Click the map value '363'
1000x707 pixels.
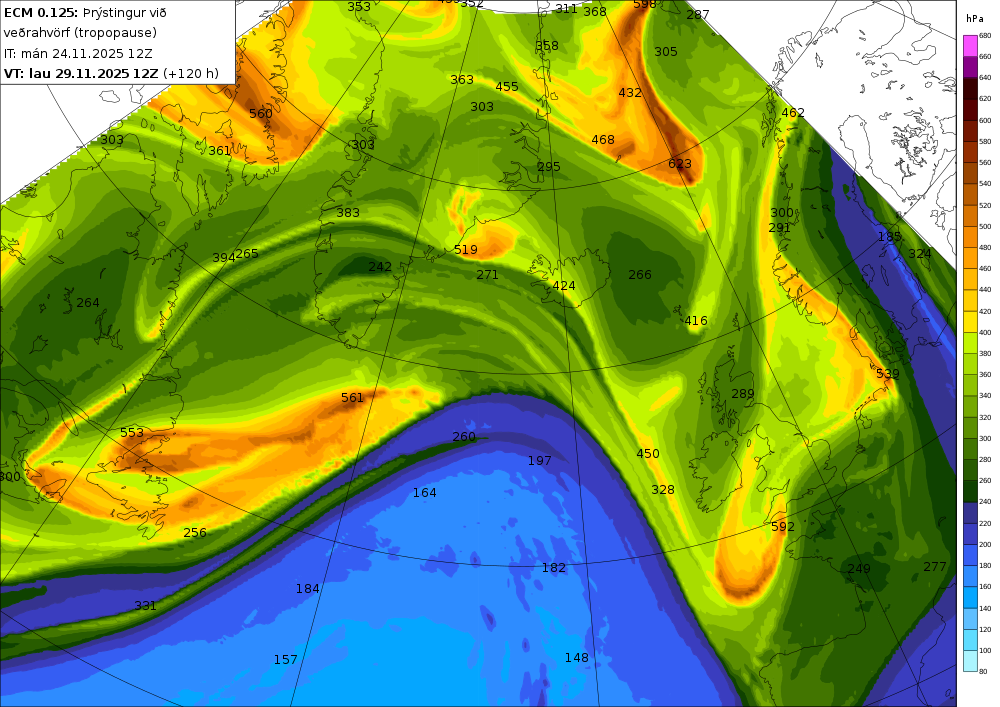462,80
